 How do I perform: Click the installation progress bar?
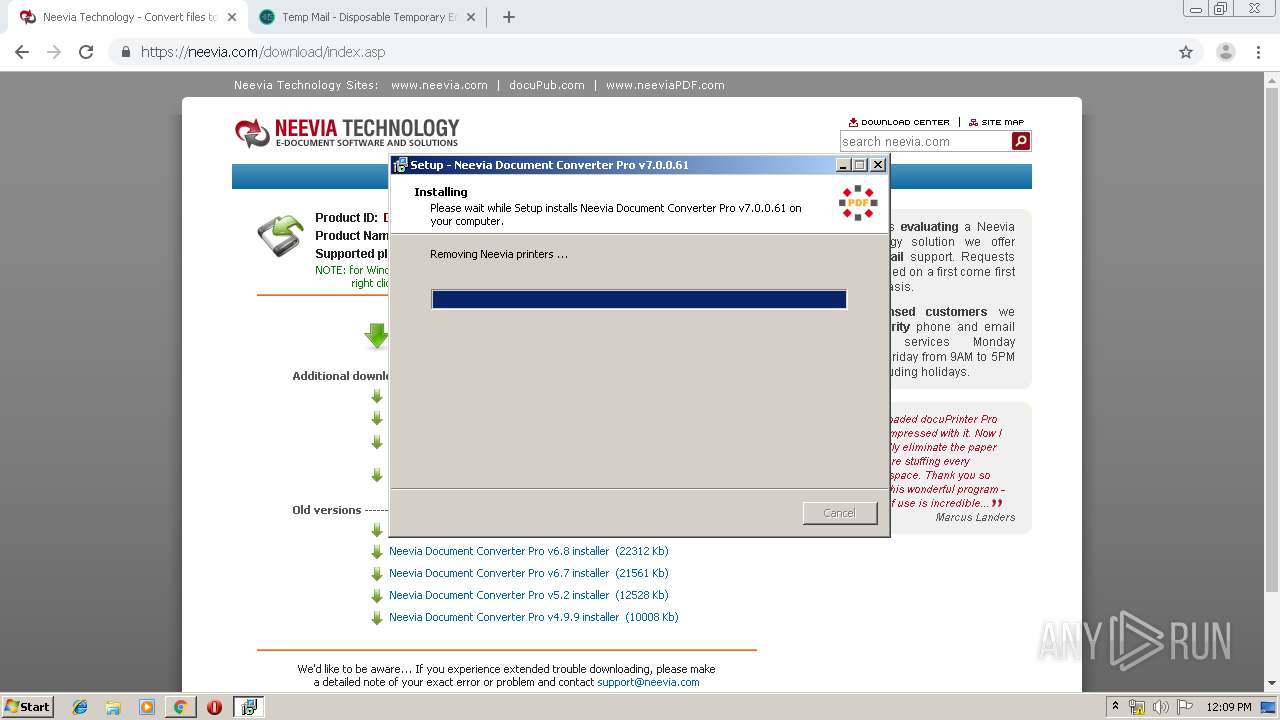[x=639, y=299]
